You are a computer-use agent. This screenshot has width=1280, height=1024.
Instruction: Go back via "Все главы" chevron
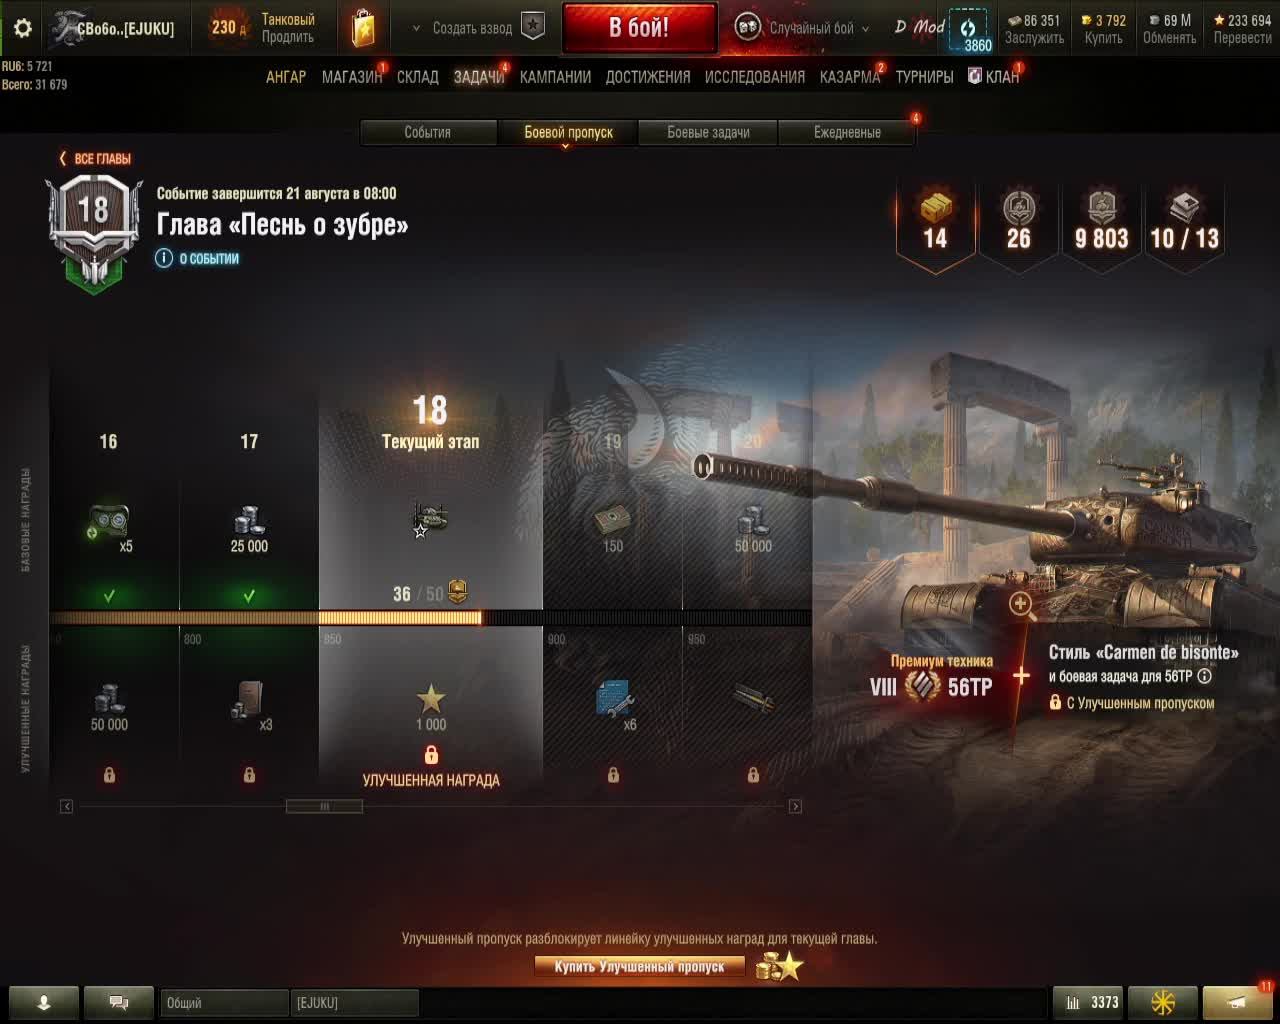tap(63, 158)
